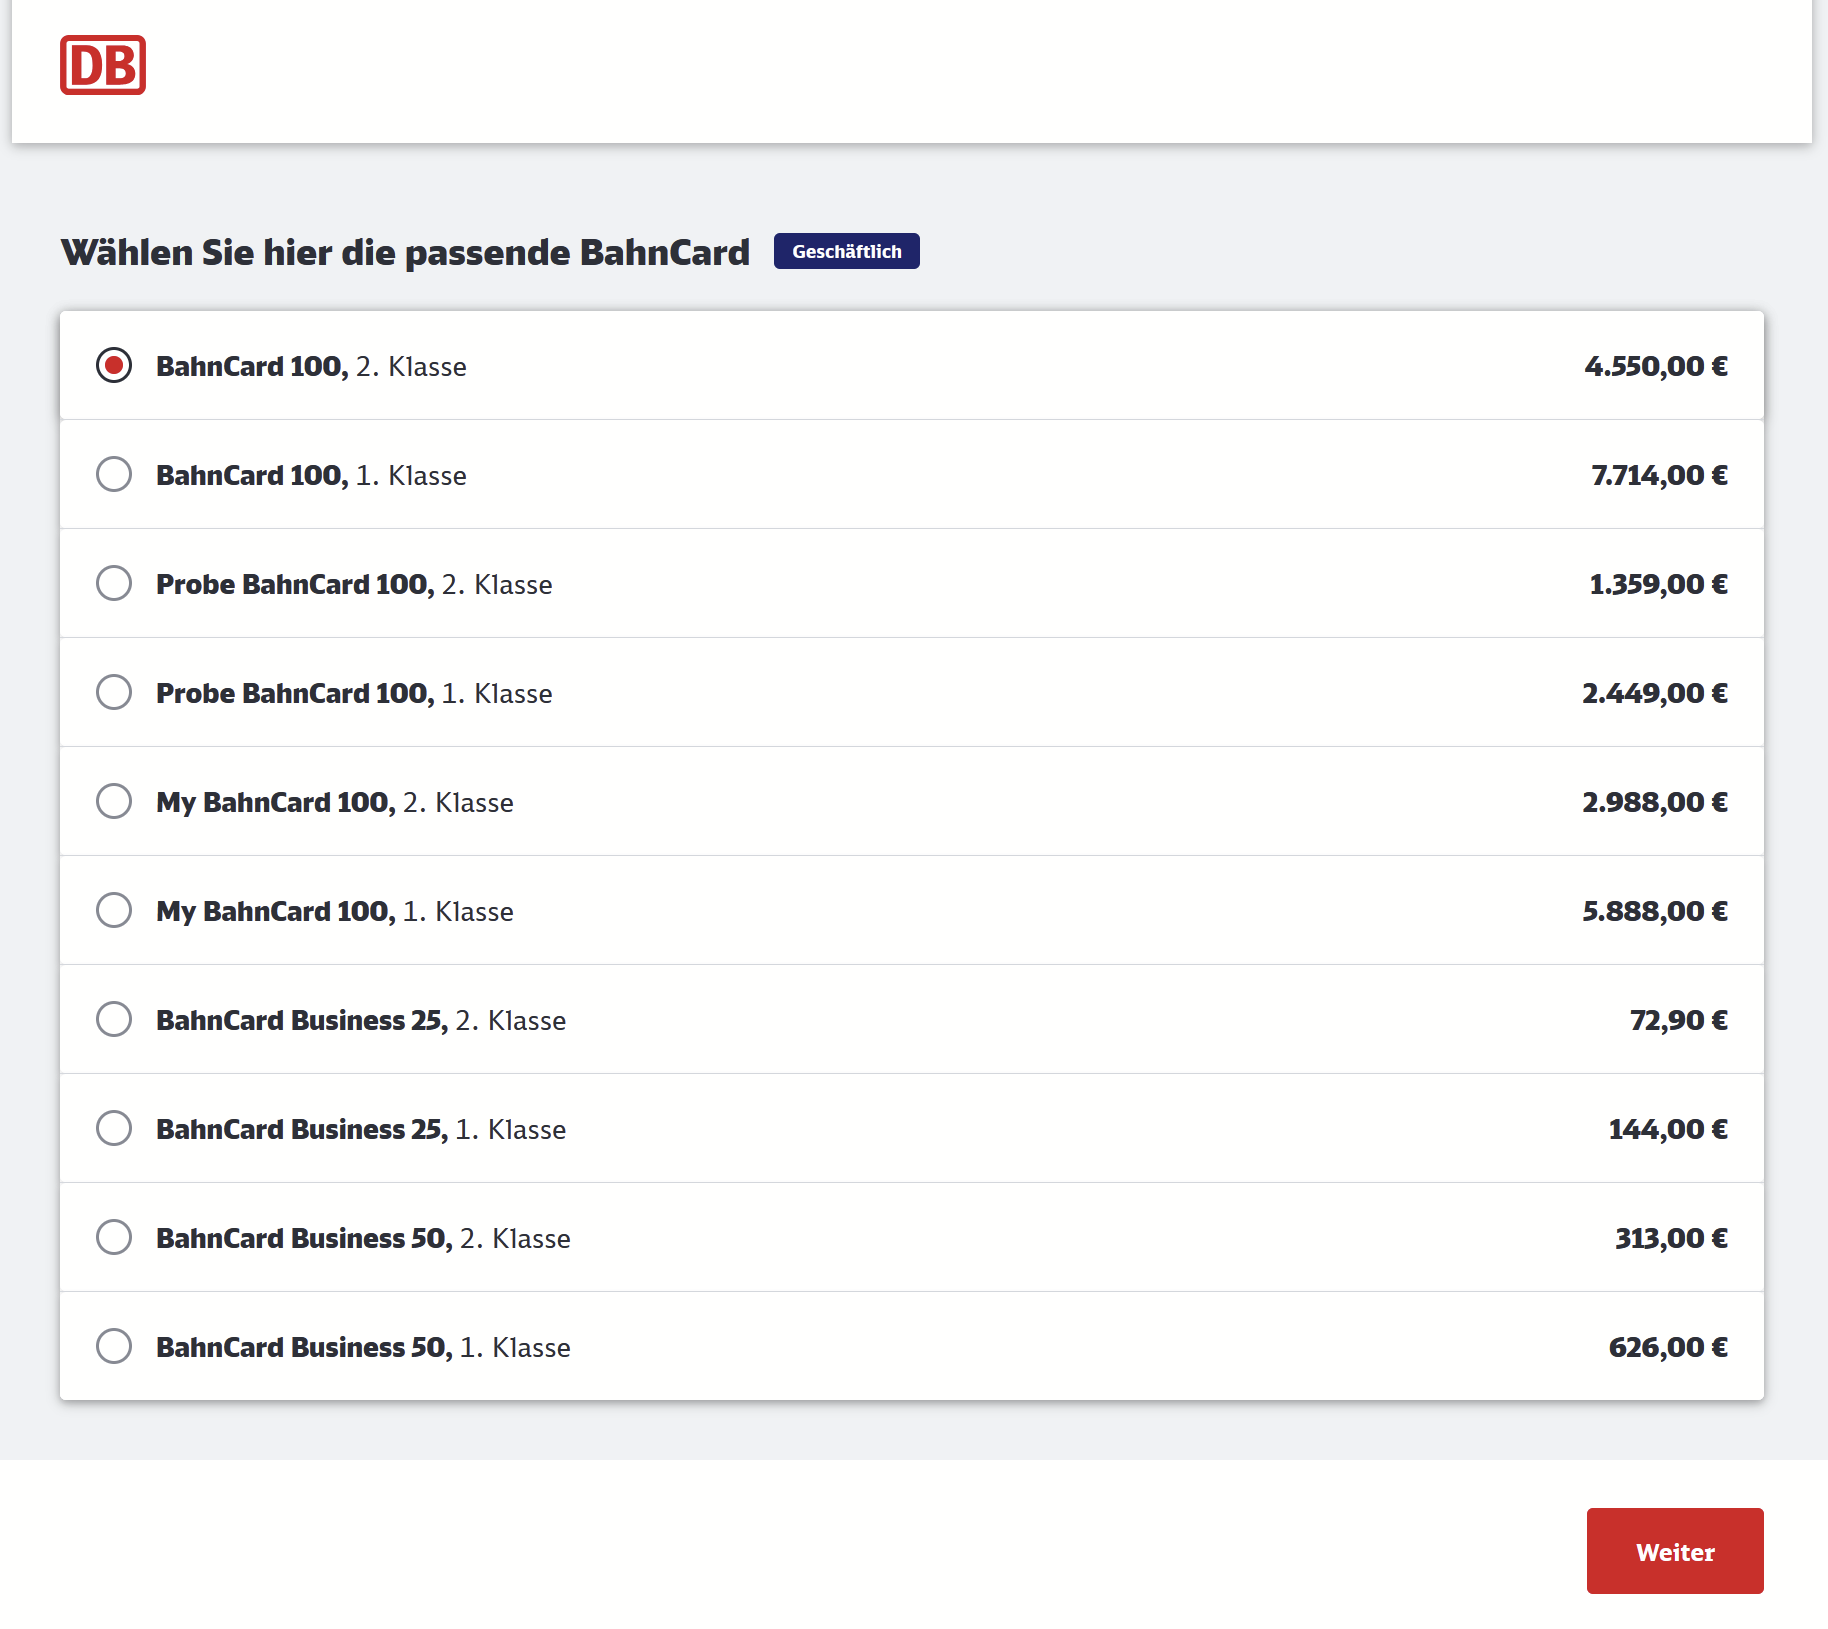Click the DB logo

(x=103, y=65)
